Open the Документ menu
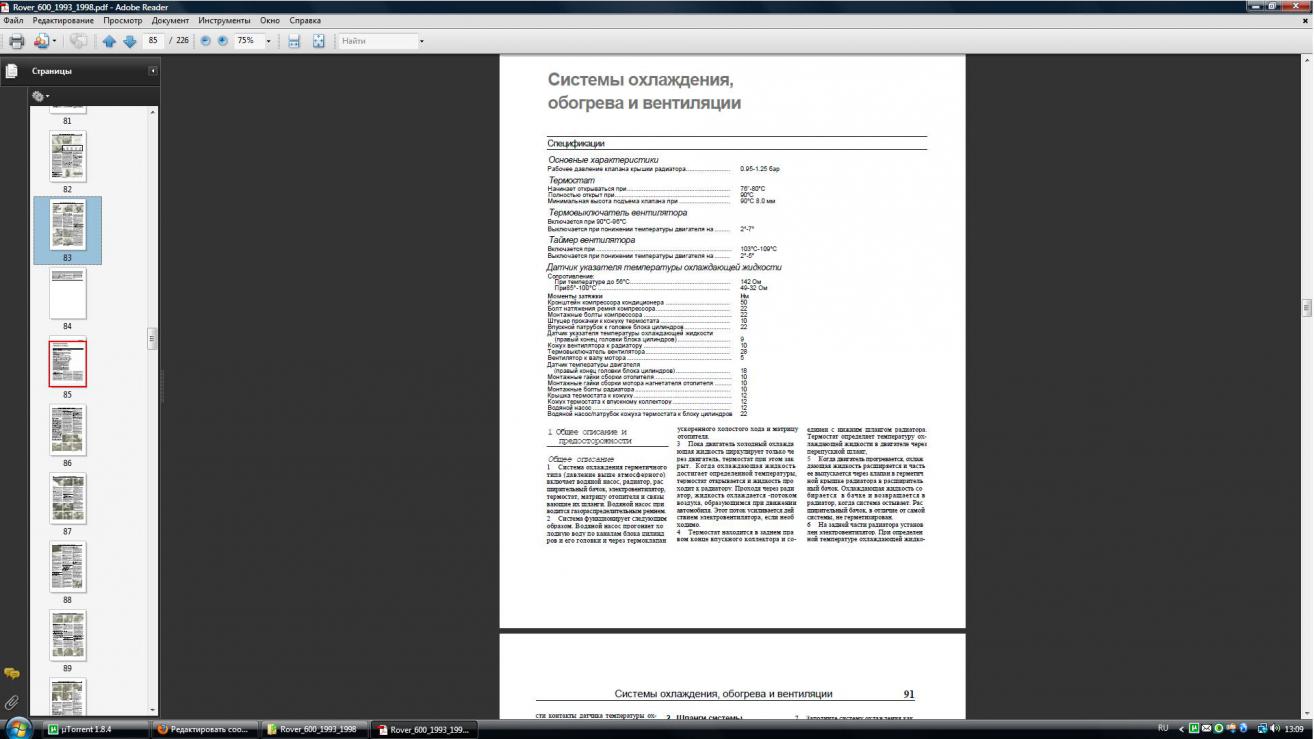The width and height of the screenshot is (1314, 739). (171, 20)
